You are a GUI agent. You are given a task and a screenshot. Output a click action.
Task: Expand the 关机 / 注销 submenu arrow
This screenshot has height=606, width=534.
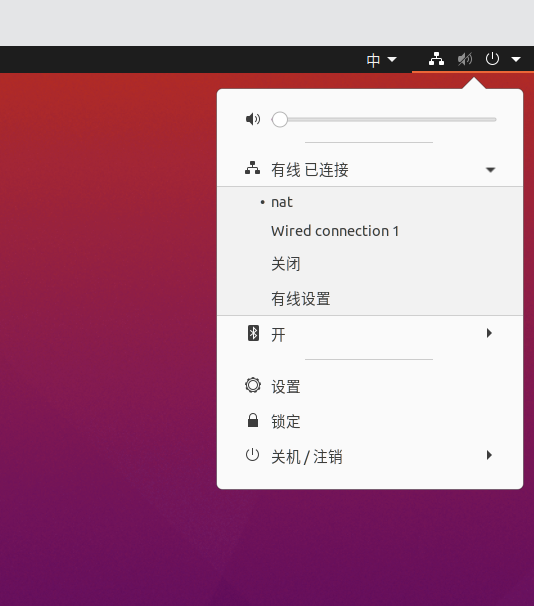click(x=490, y=455)
